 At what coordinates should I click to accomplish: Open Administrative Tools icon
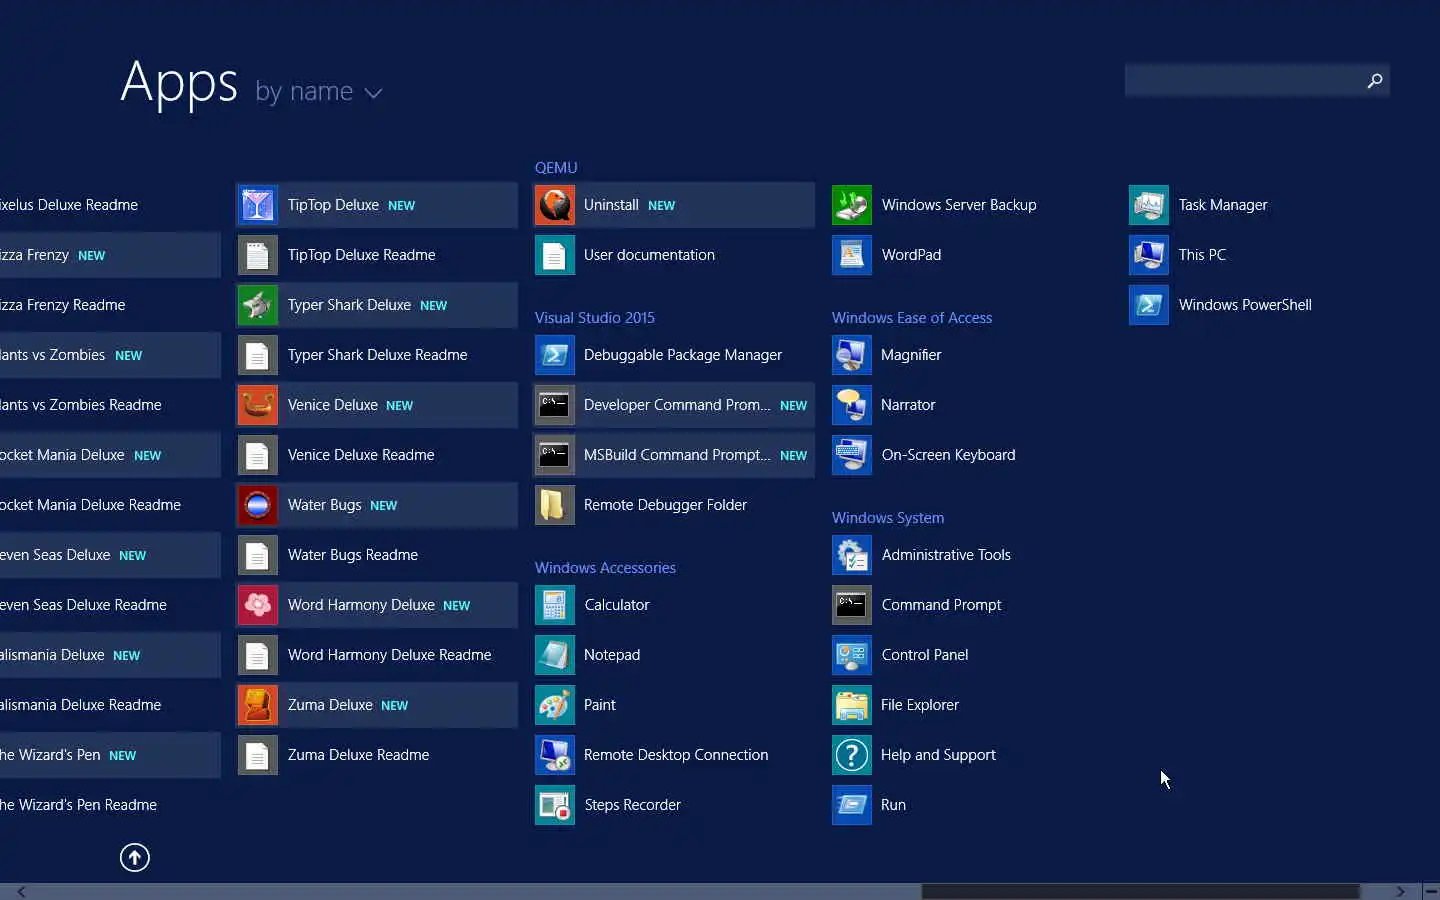pos(851,555)
